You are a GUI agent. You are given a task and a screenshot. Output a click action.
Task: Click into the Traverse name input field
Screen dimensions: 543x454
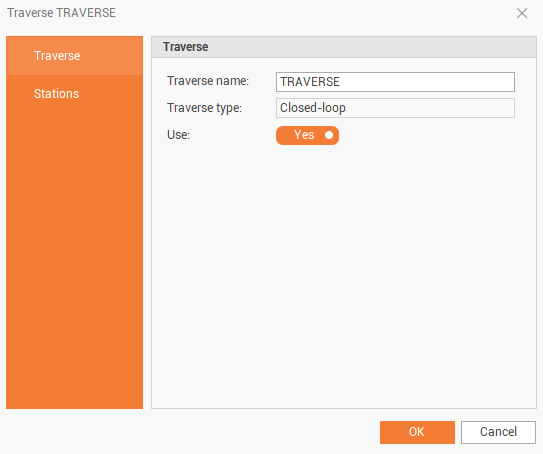point(395,82)
